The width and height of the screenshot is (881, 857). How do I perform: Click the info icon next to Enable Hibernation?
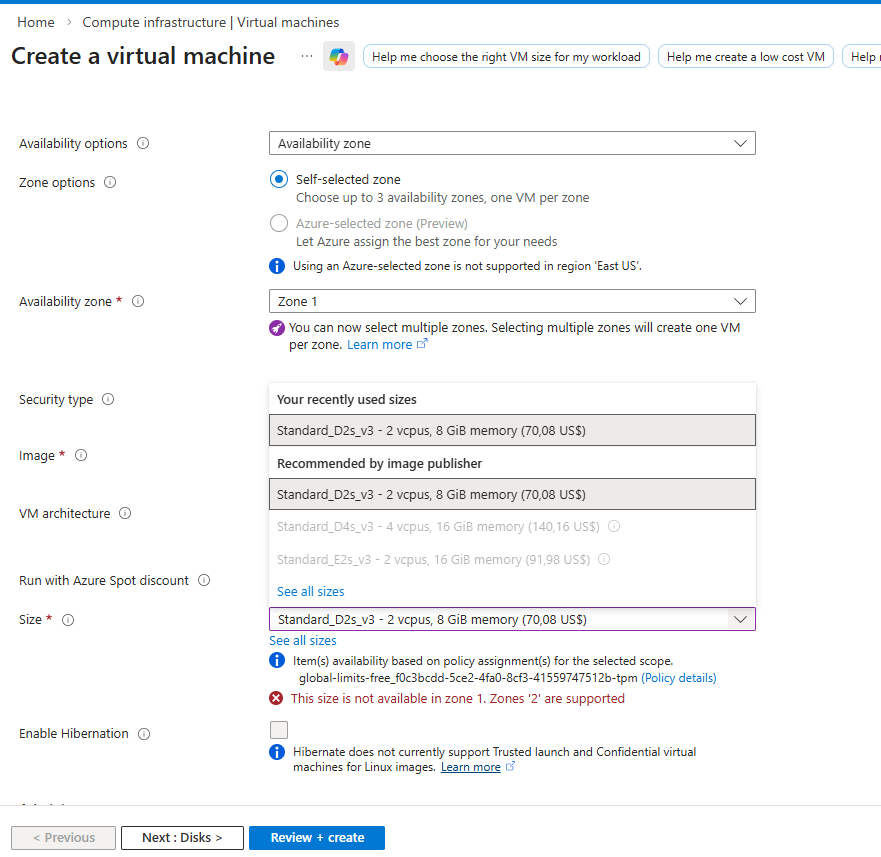144,733
